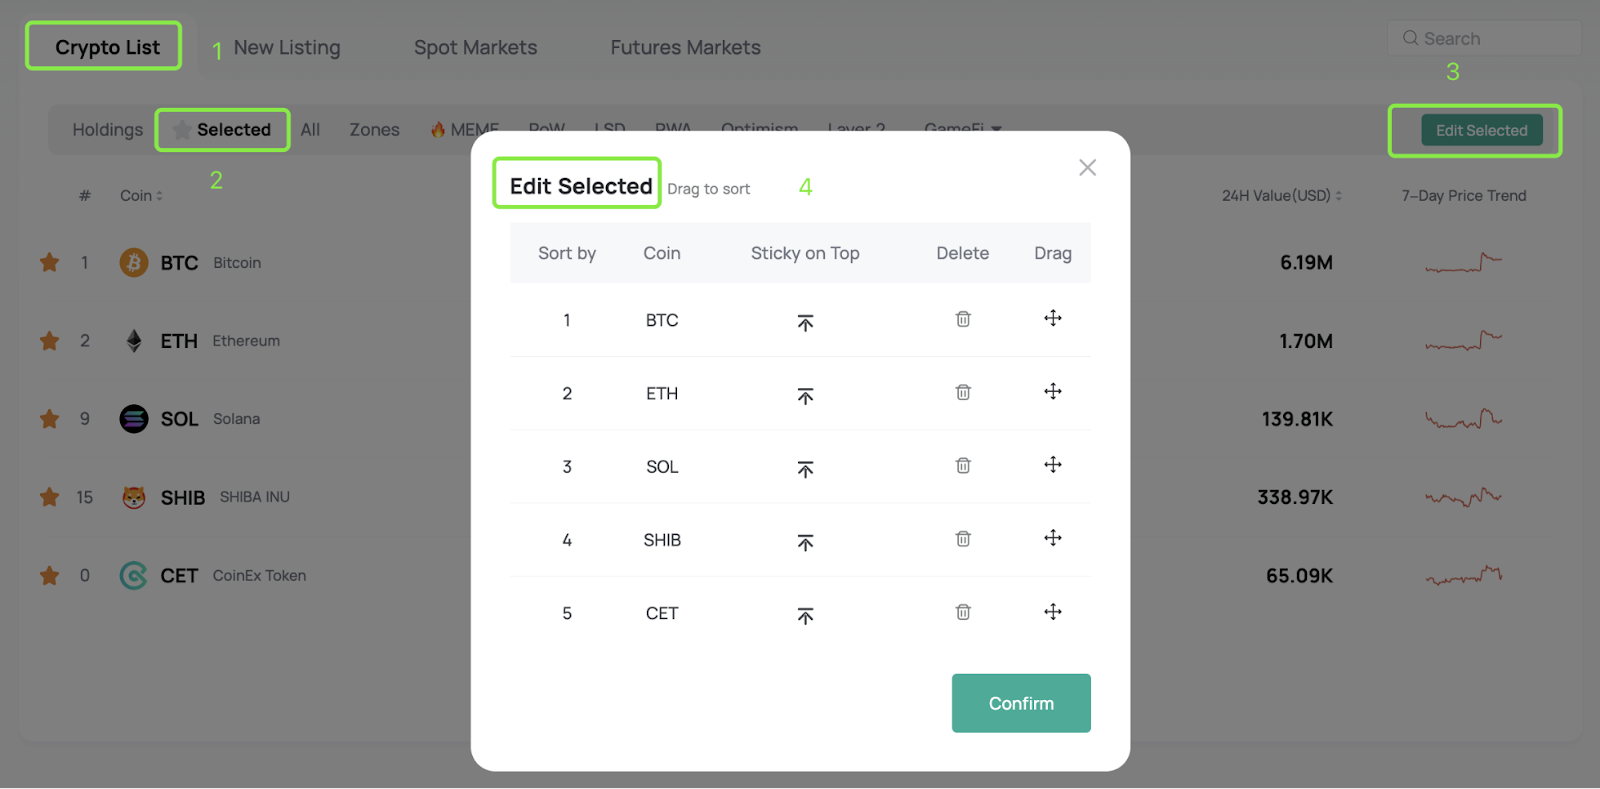Sort by 24H Value(USD) column
The height and width of the screenshot is (789, 1600).
click(x=1282, y=195)
